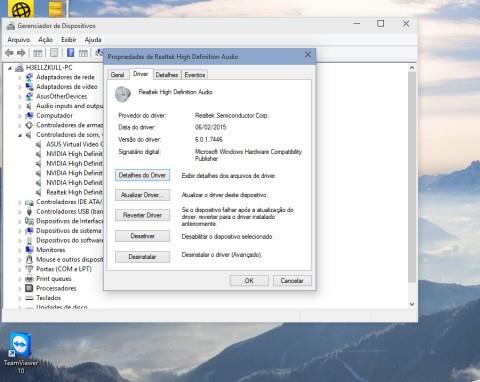Viewport: 480px width, 382px height.
Task: Select ASUS Virtual Video tree item
Action: click(75, 144)
